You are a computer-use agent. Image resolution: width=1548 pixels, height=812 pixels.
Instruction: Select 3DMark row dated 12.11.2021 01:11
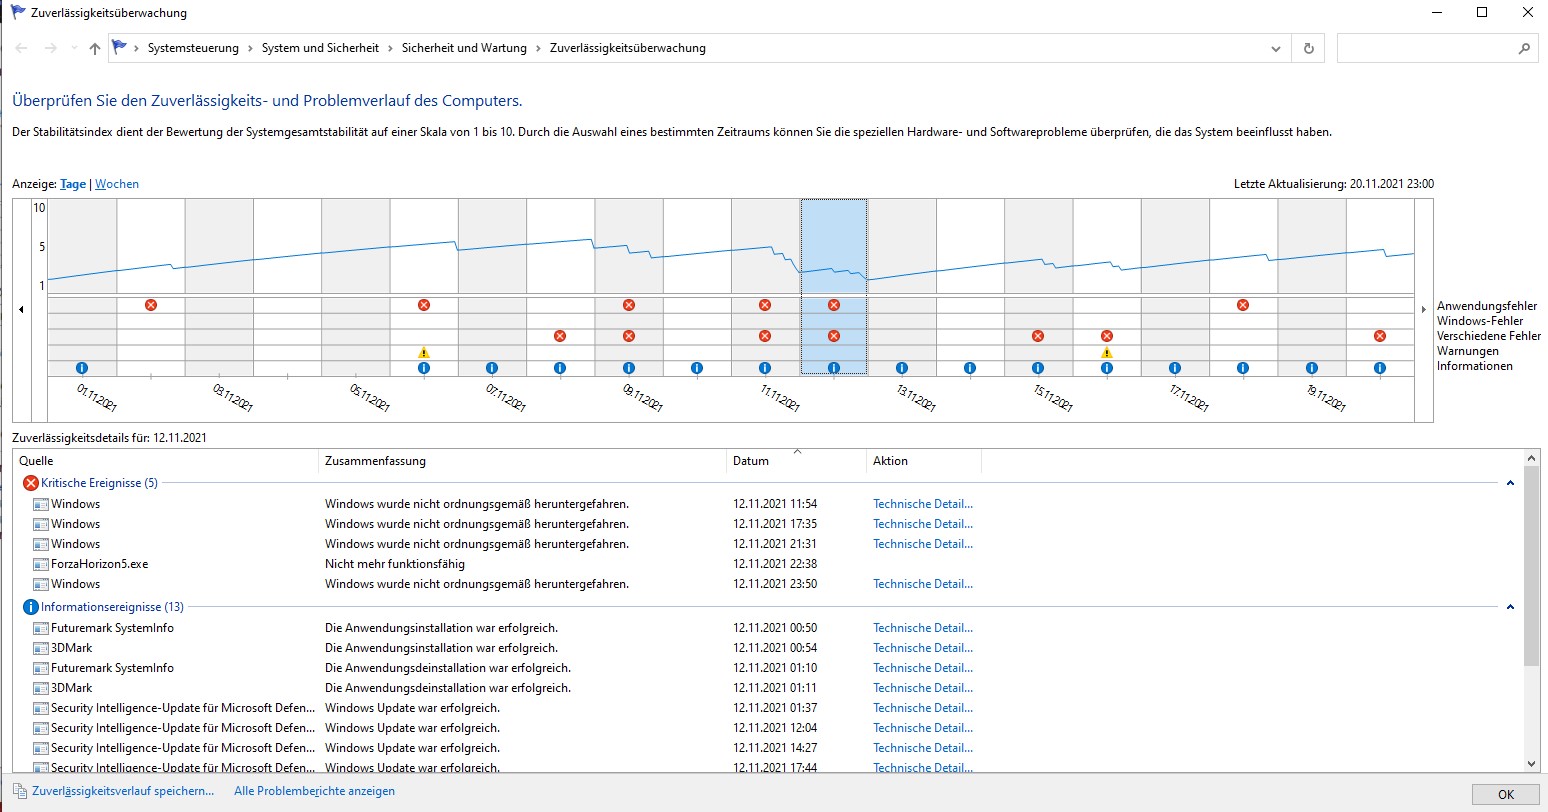coord(768,688)
